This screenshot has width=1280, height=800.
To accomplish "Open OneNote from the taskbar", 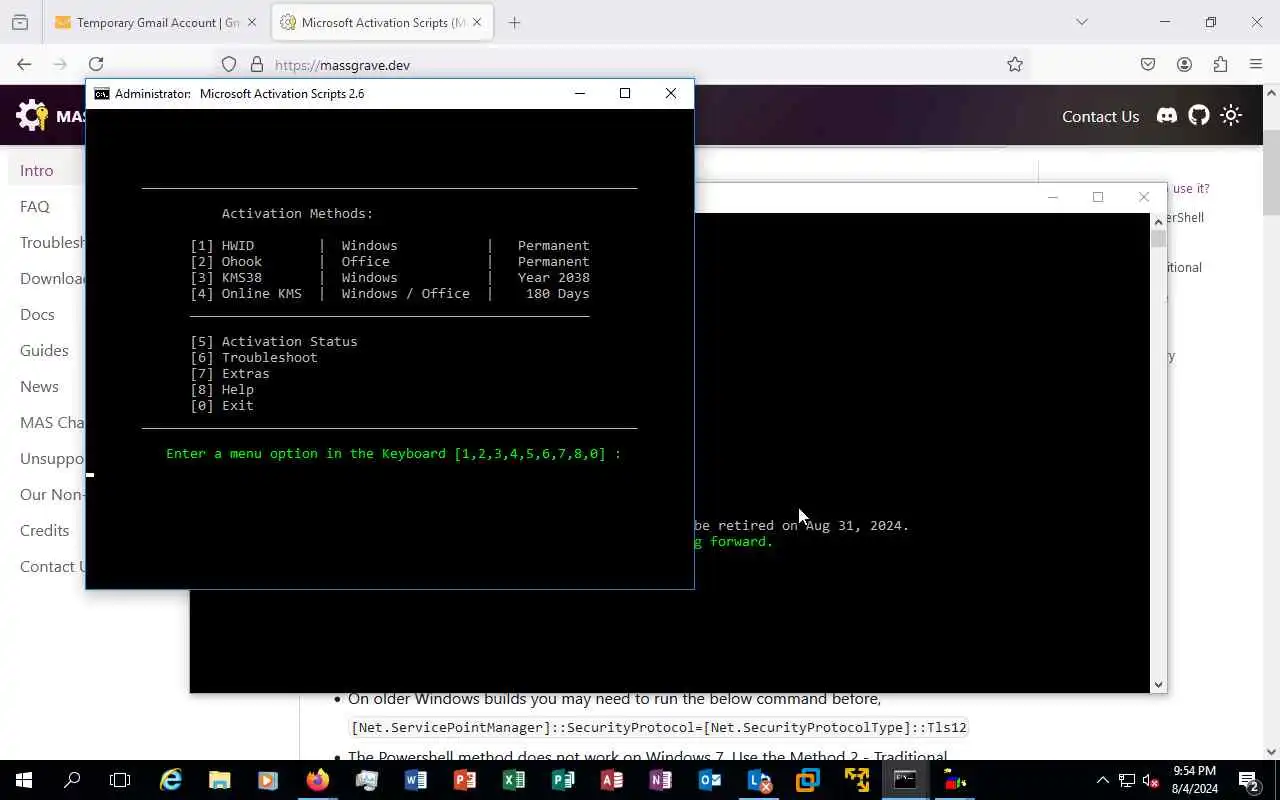I will [661, 780].
